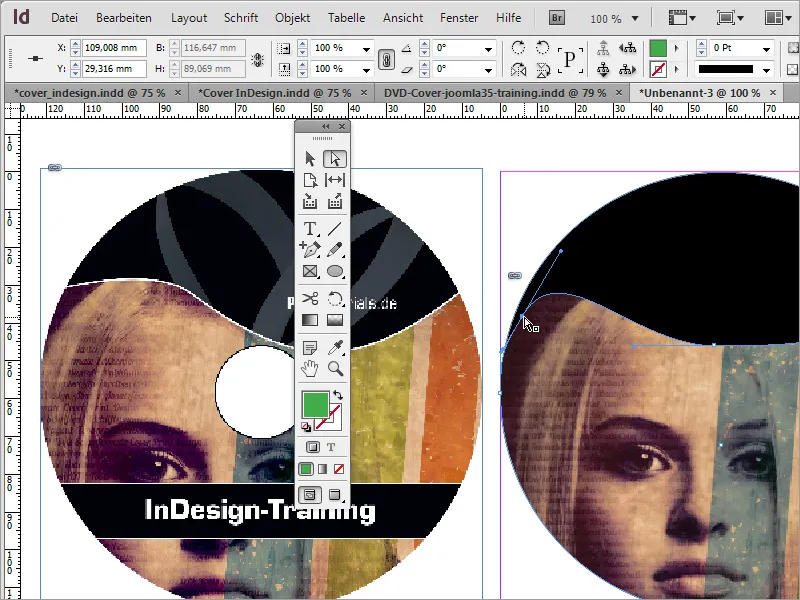Viewport: 800px width, 600px height.
Task: Select the Pen tool
Action: [x=310, y=249]
